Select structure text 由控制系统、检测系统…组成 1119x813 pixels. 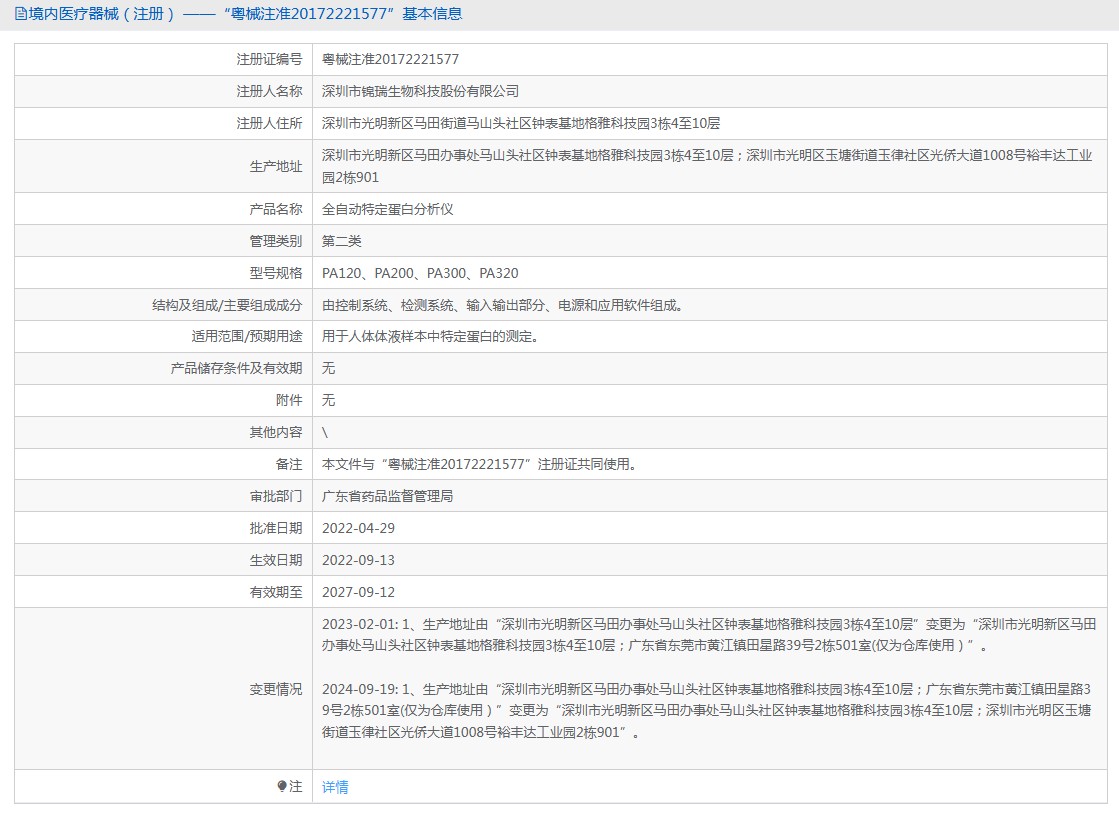tap(504, 305)
